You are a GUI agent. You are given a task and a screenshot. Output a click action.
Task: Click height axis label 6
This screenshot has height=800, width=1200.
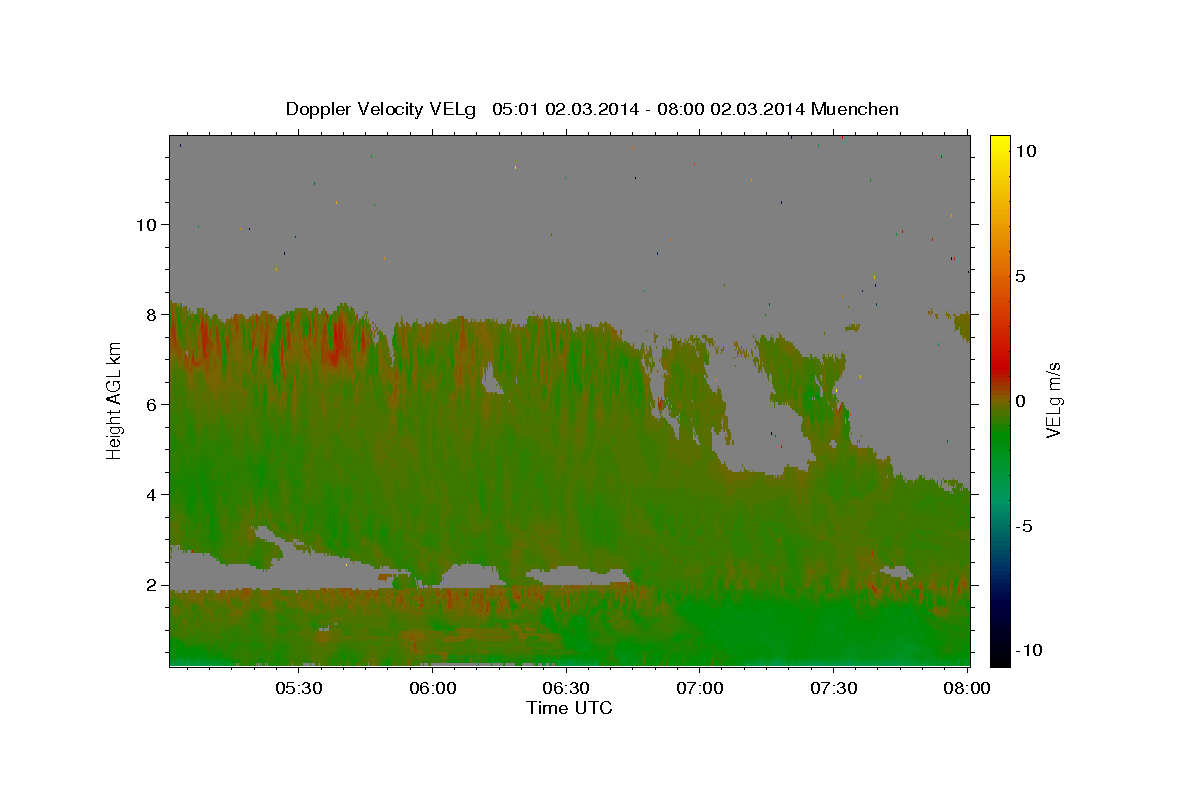click(x=152, y=405)
